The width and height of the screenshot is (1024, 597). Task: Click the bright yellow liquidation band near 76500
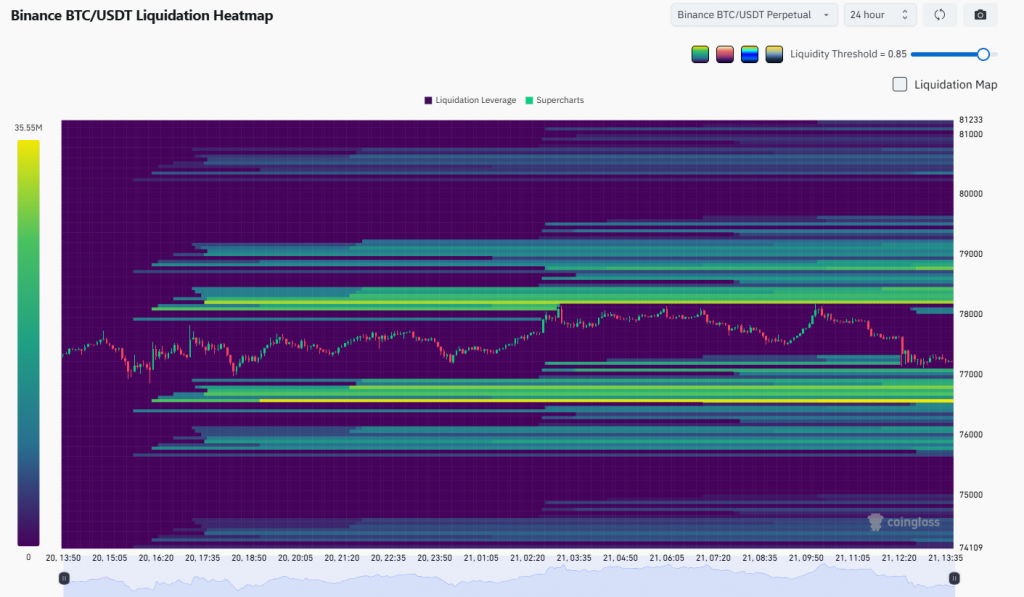[x=607, y=400]
